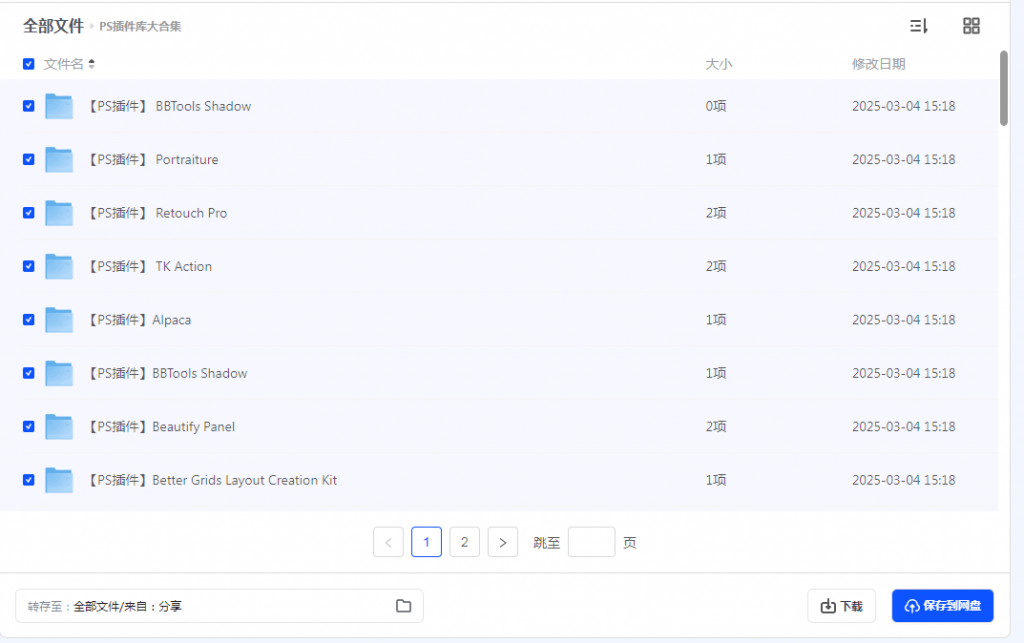
Task: Click the 0项 size value
Action: pyautogui.click(x=716, y=106)
